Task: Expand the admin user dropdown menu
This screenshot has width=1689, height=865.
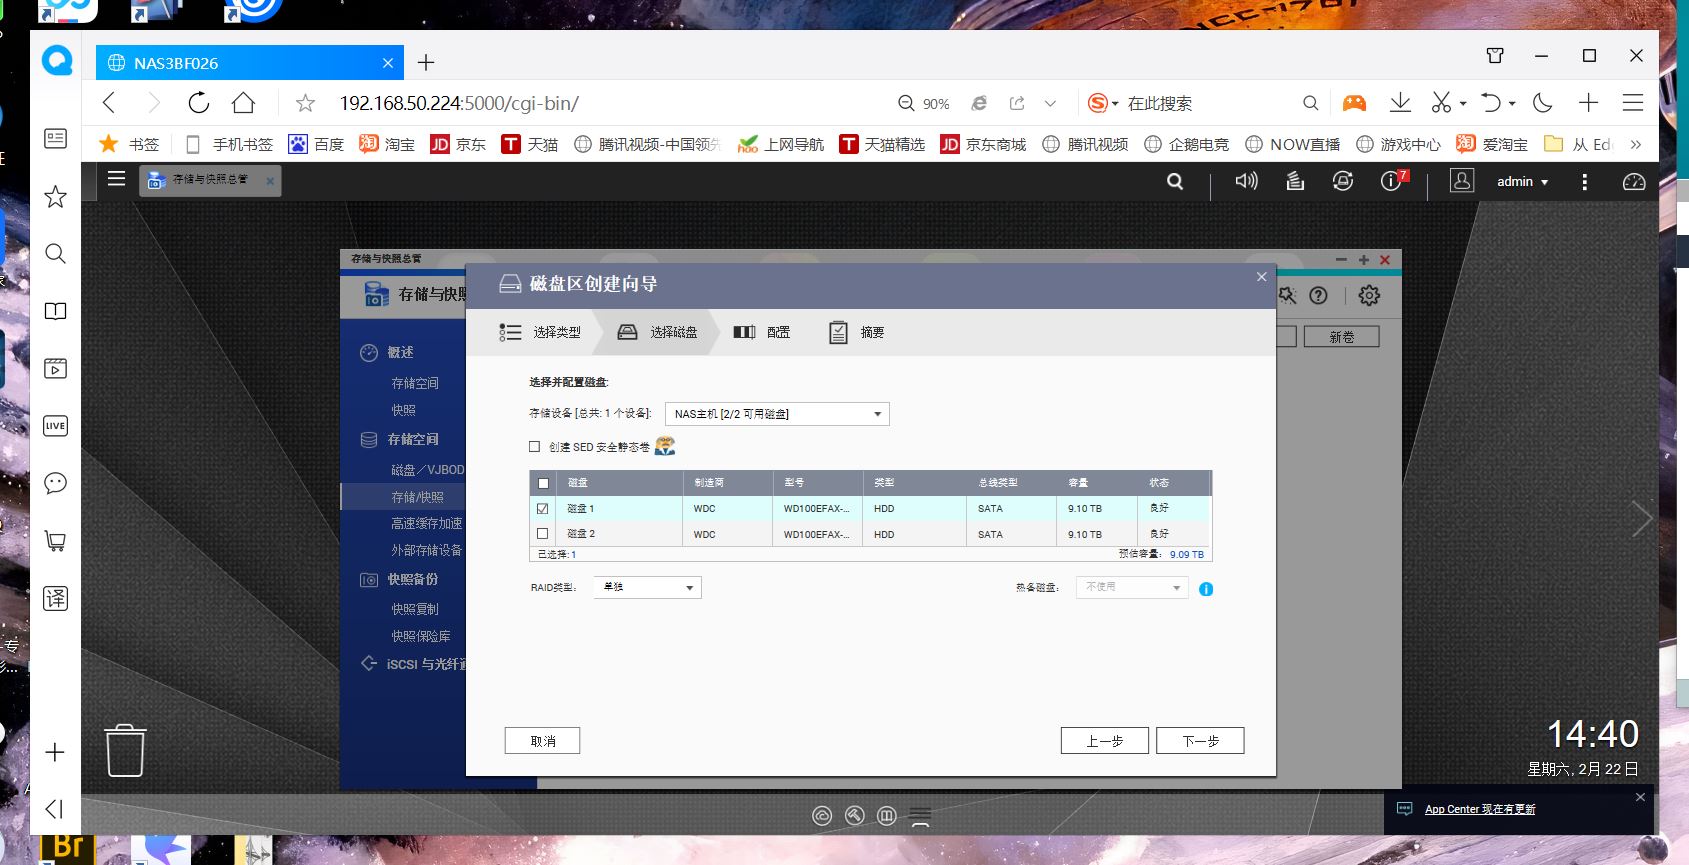Action: coord(1545,182)
